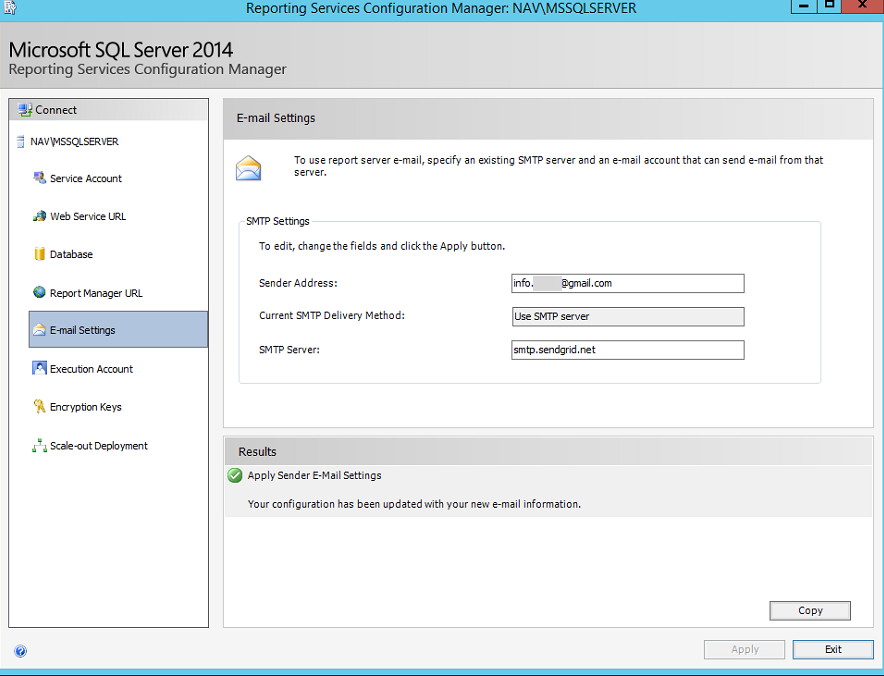The width and height of the screenshot is (884, 676).
Task: Go to the Encryption Keys section
Action: tap(86, 407)
